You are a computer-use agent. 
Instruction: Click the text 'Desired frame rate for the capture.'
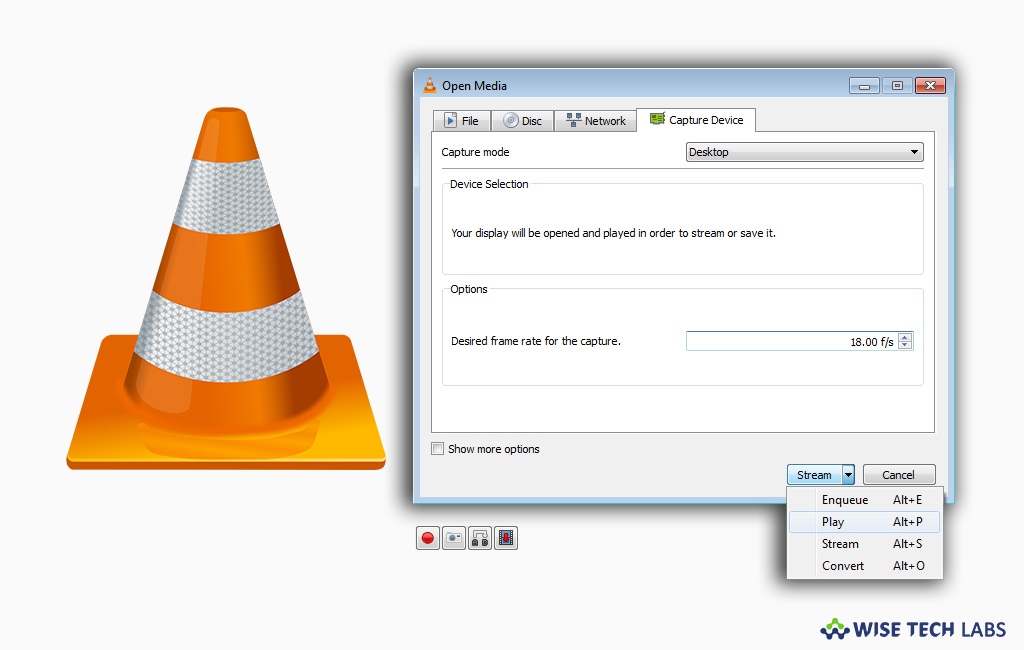[536, 341]
